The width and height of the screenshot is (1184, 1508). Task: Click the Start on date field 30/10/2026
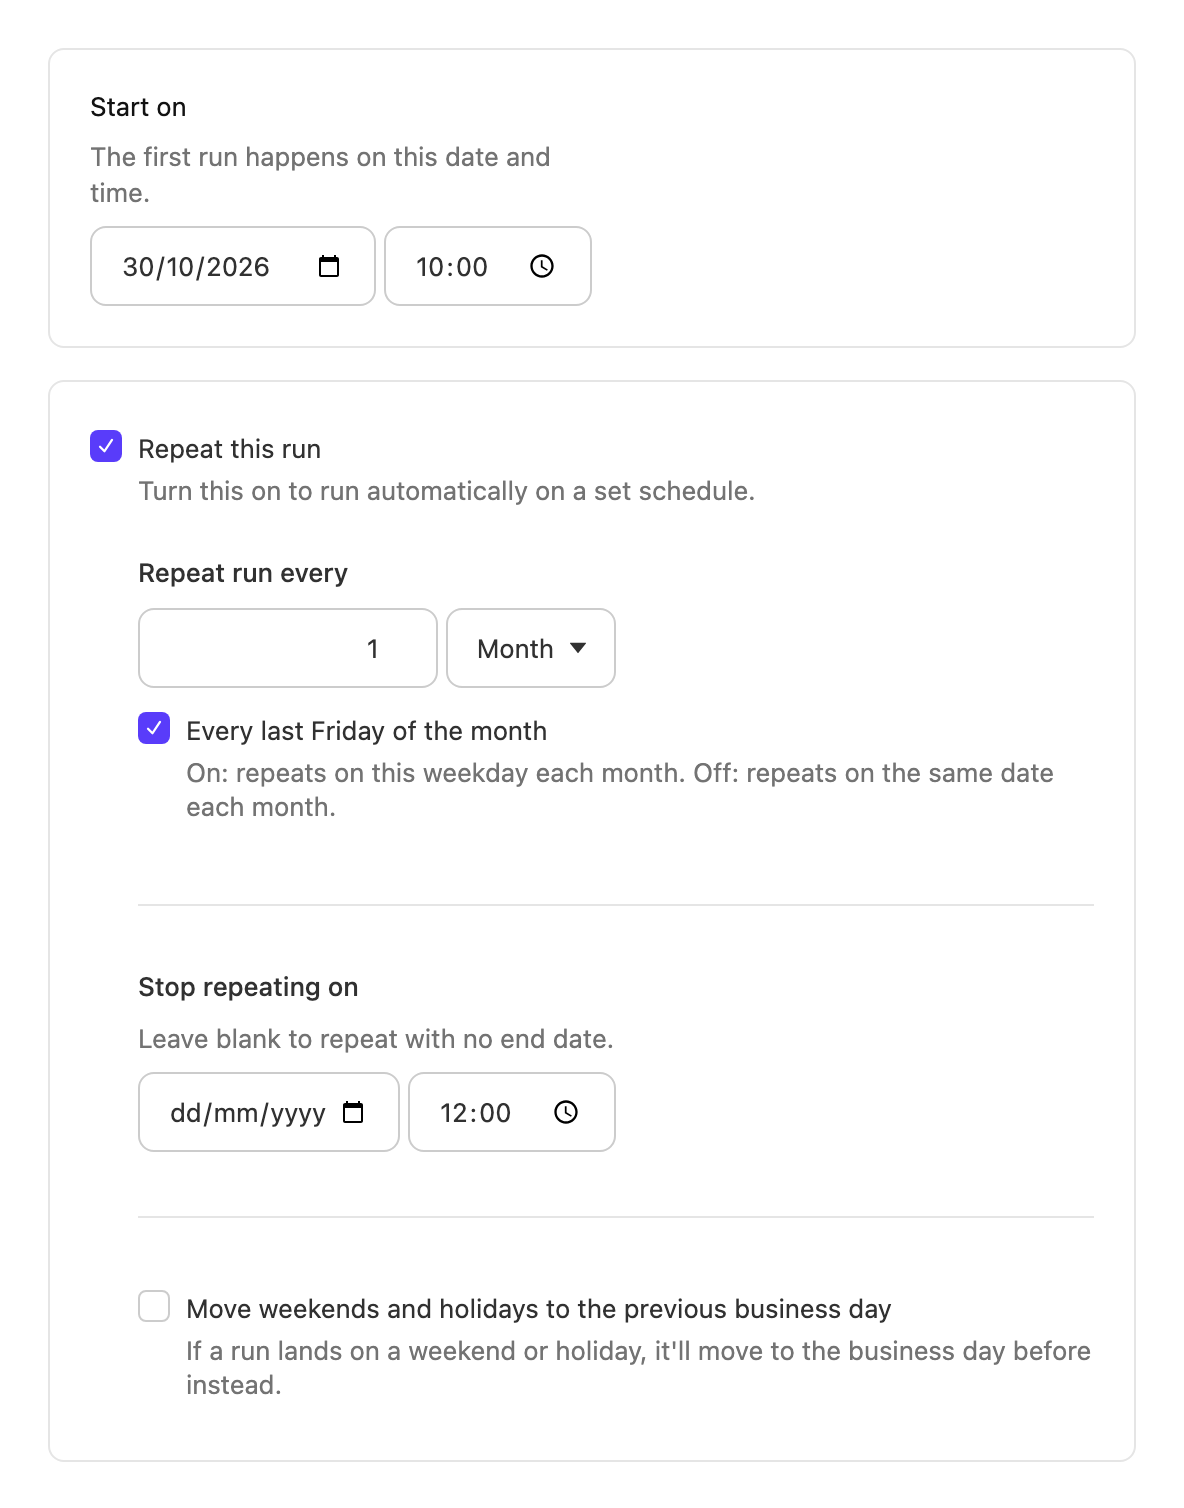click(x=233, y=266)
